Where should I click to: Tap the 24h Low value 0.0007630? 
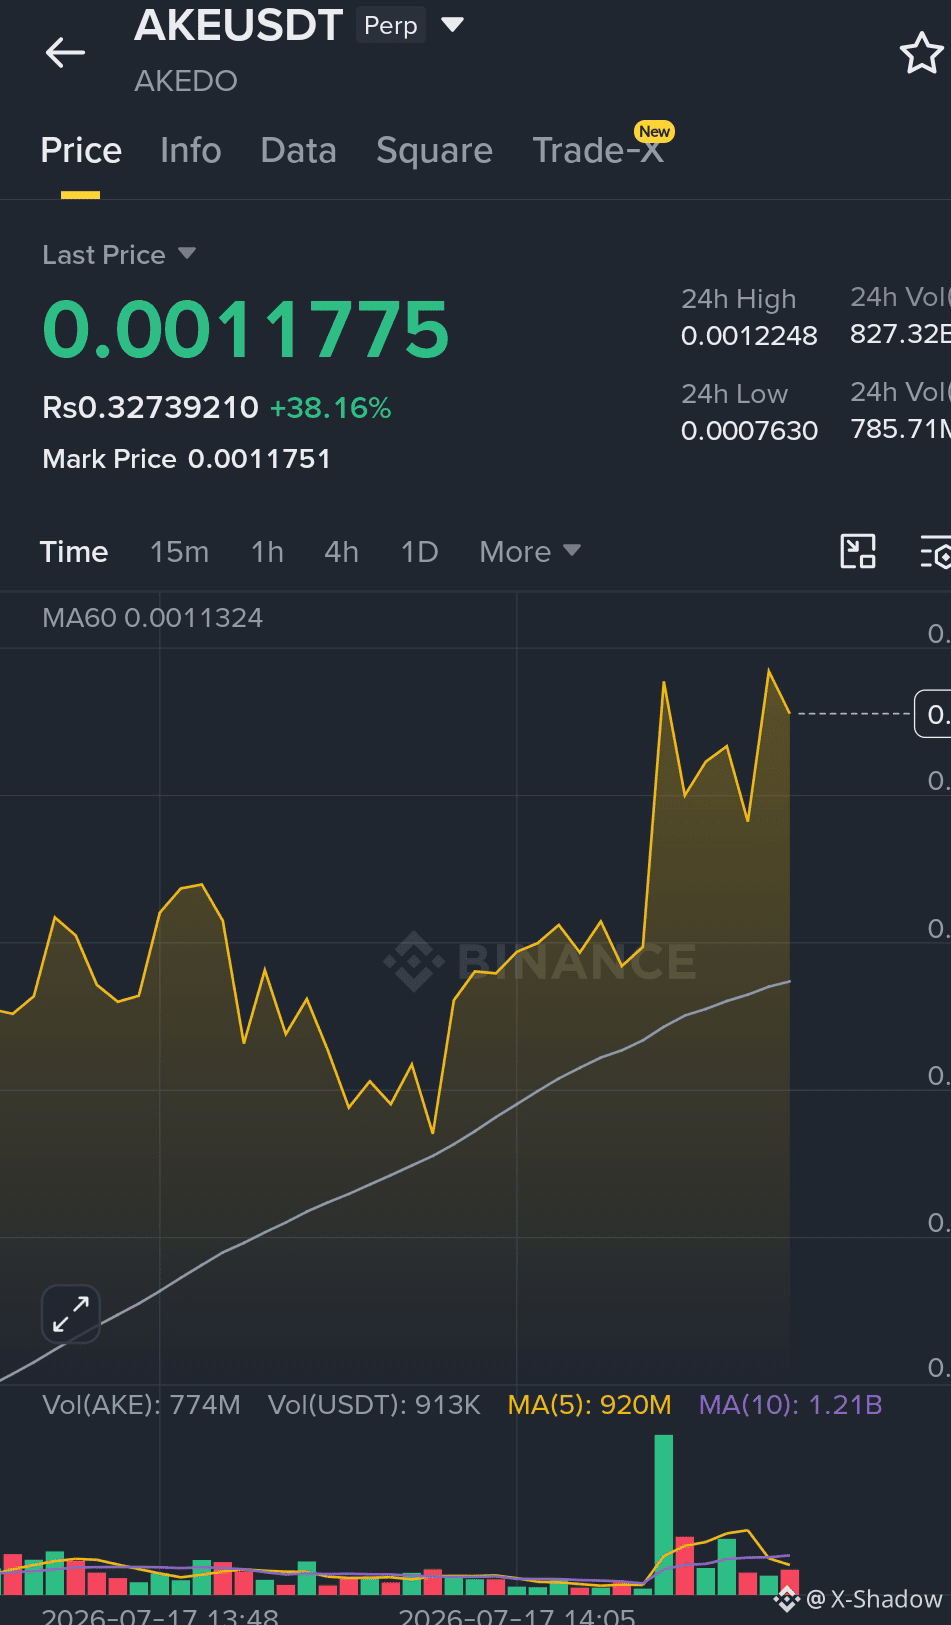(x=749, y=430)
